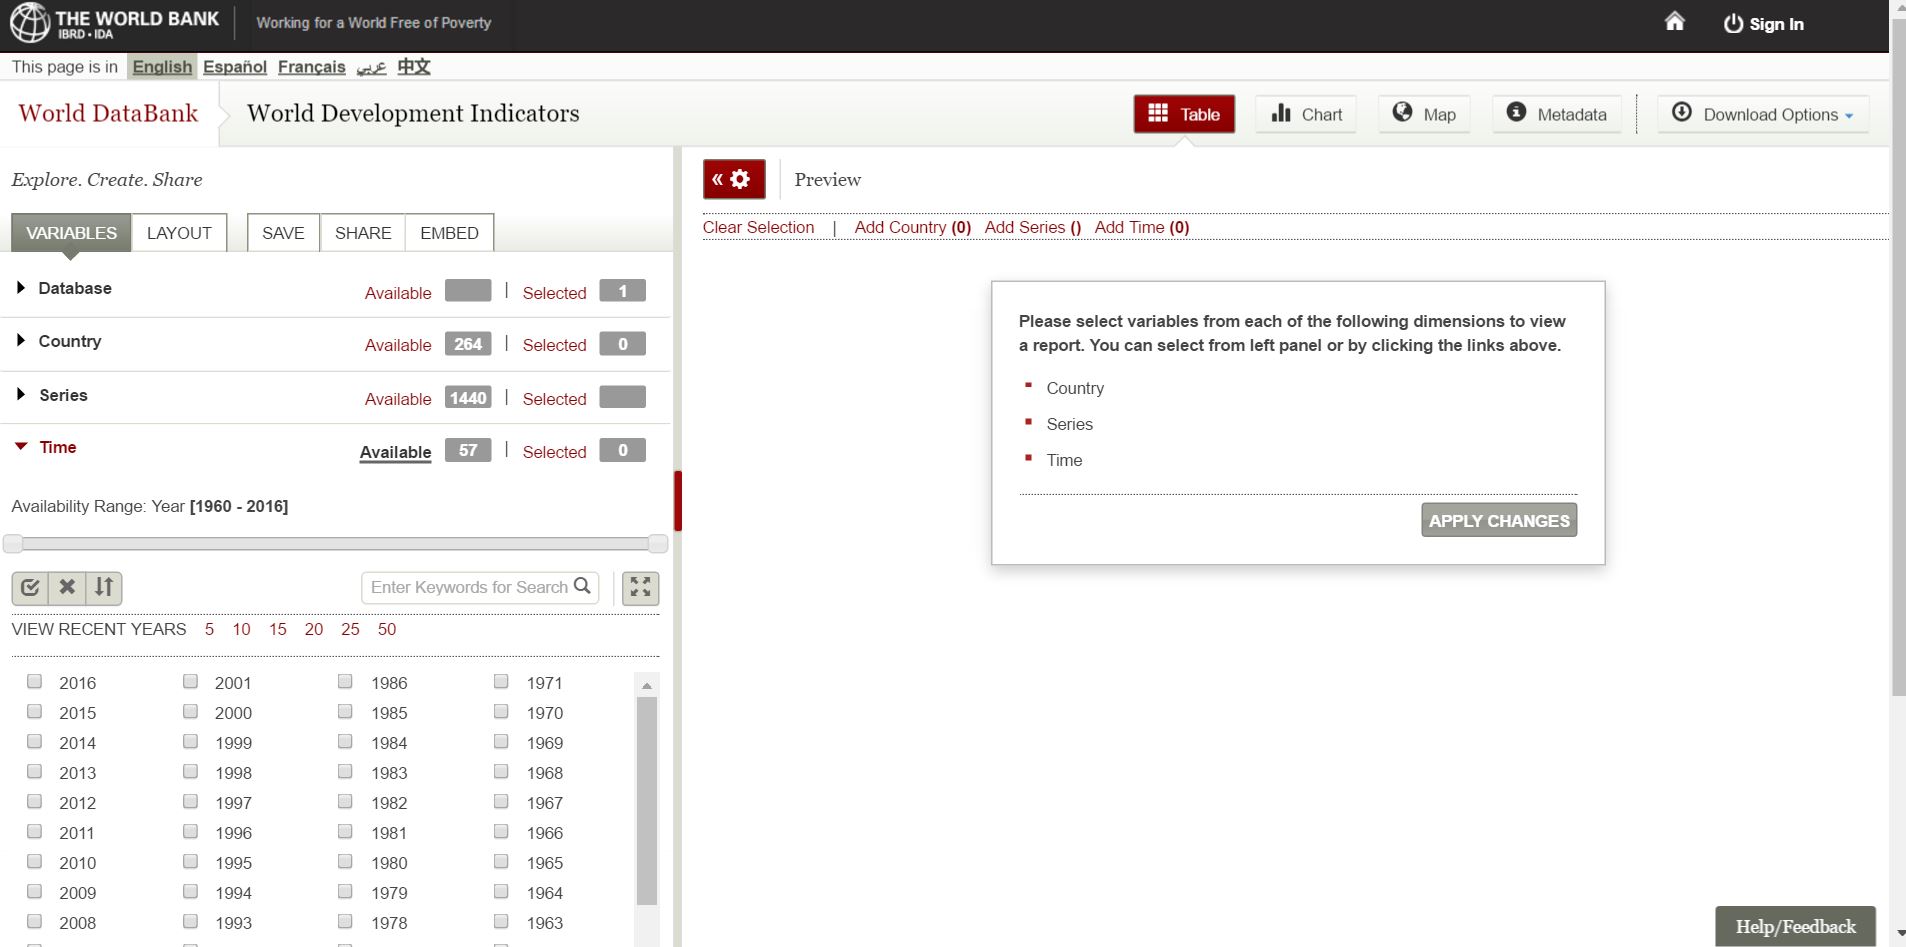Click the Add Country link

coord(912,227)
